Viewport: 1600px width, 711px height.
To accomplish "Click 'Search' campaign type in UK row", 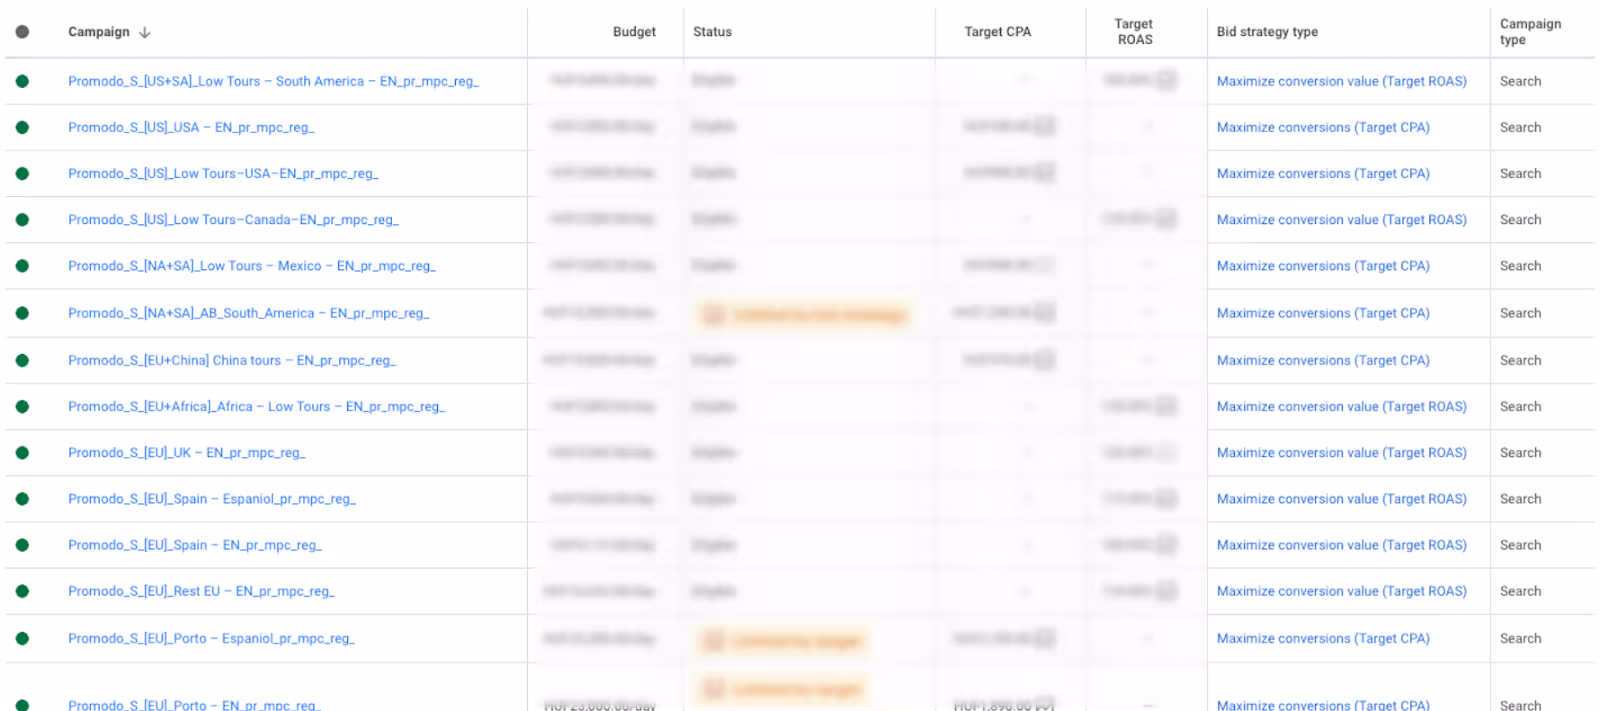I will [x=1520, y=452].
